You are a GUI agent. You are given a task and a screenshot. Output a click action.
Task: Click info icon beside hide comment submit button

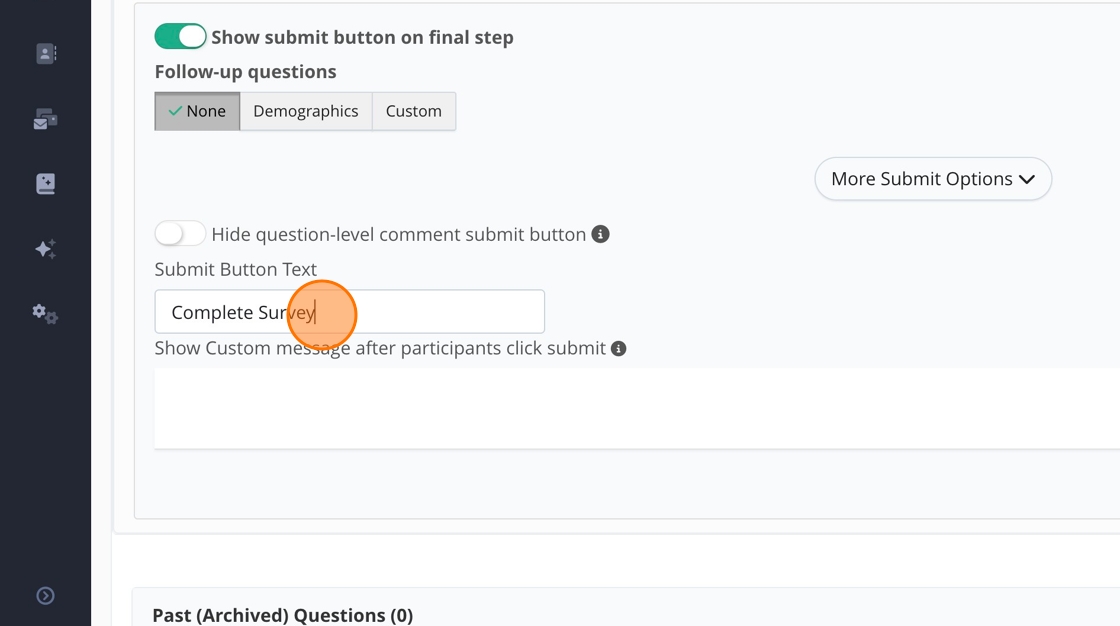600,234
